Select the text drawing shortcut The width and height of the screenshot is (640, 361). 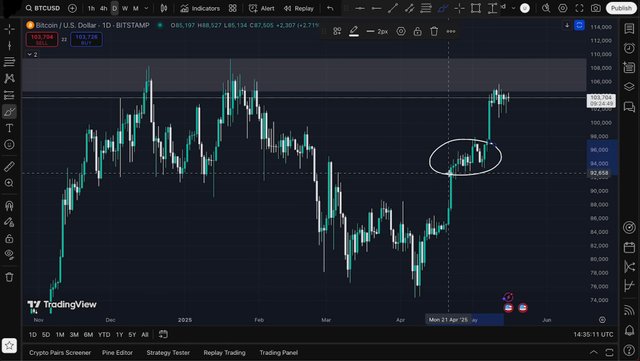(x=493, y=8)
